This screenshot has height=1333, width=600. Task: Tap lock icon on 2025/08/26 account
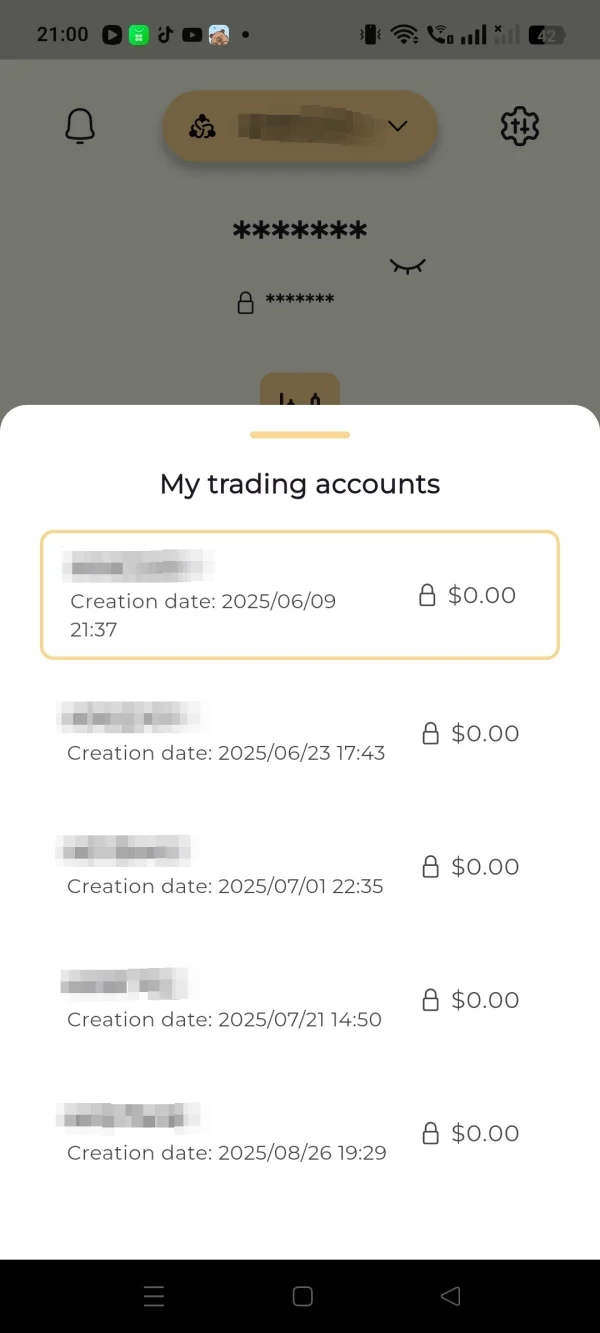[x=431, y=1134]
